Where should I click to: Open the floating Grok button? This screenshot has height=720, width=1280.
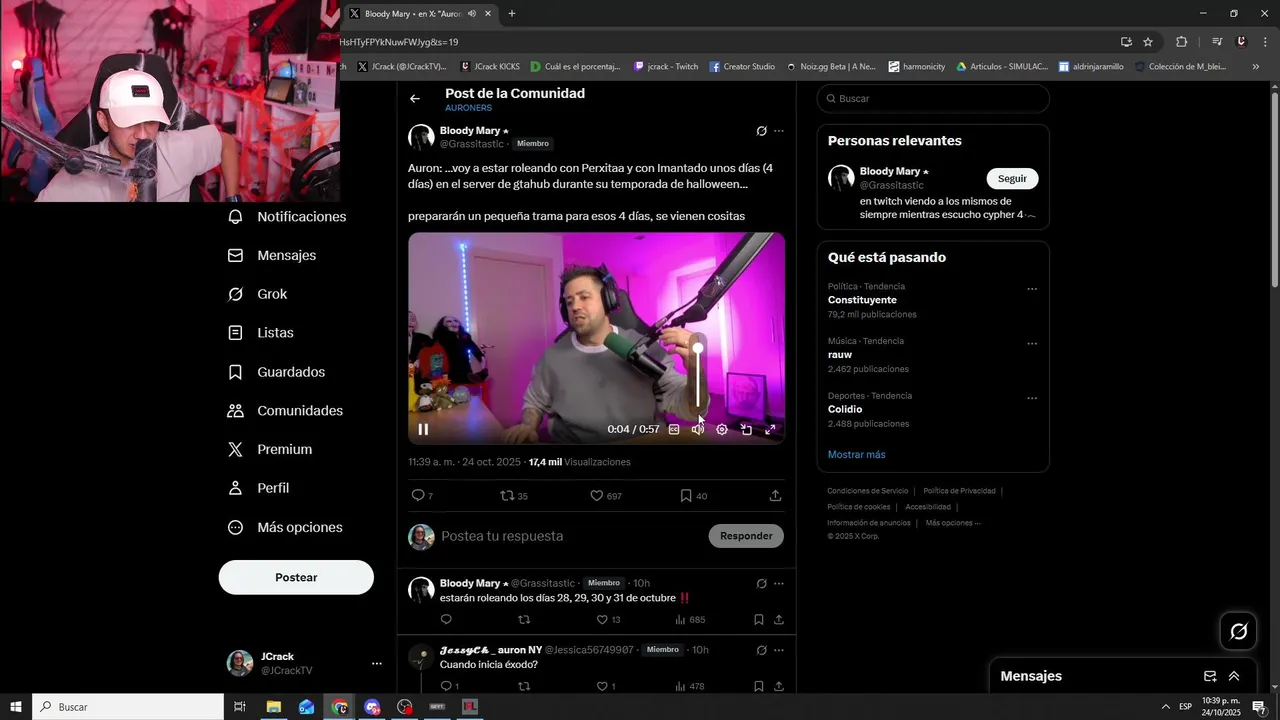(x=1238, y=631)
